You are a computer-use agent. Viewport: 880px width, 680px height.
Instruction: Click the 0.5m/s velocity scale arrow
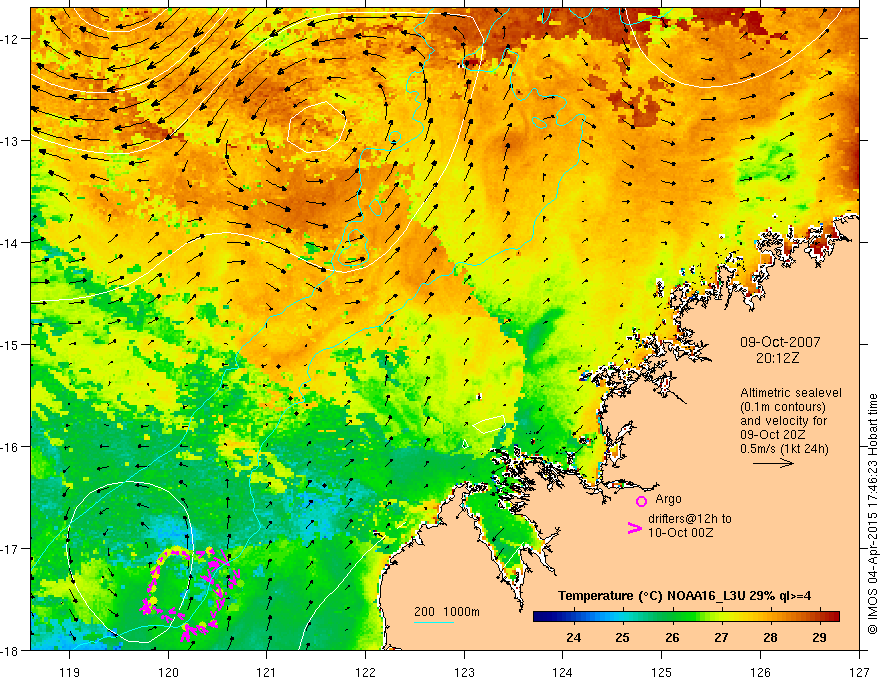click(773, 463)
